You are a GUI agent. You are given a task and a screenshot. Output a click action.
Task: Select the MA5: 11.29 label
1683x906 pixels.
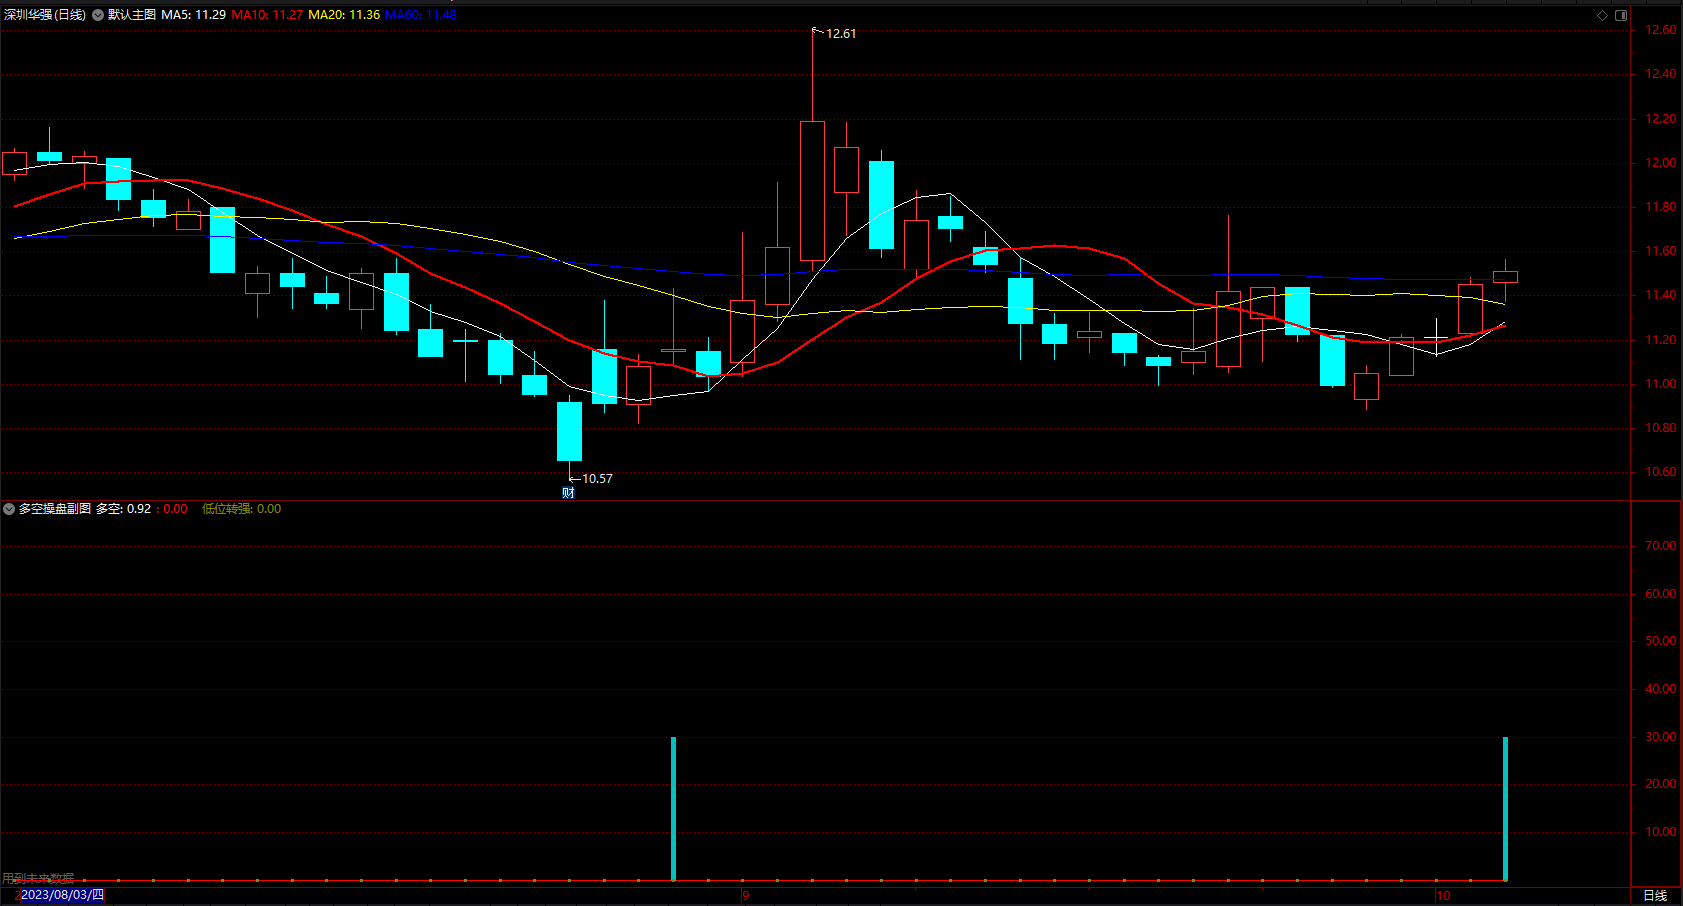coord(193,15)
